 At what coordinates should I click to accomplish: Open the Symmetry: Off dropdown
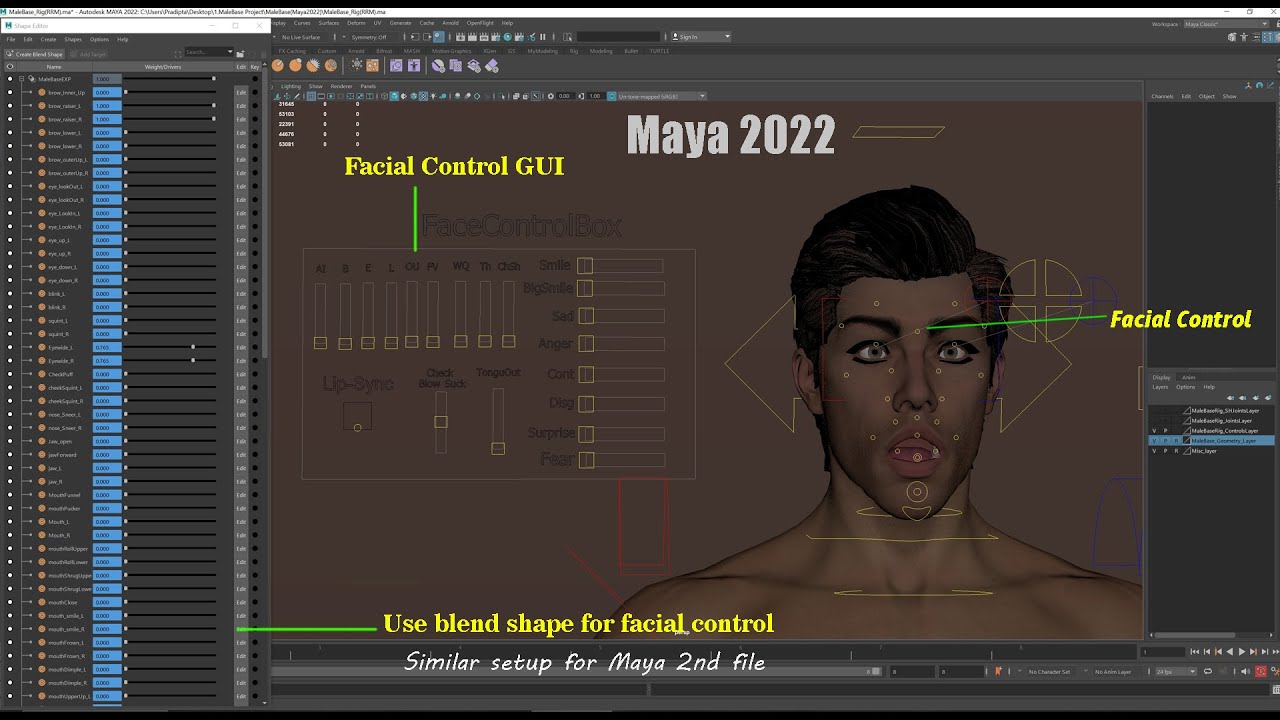pyautogui.click(x=371, y=37)
